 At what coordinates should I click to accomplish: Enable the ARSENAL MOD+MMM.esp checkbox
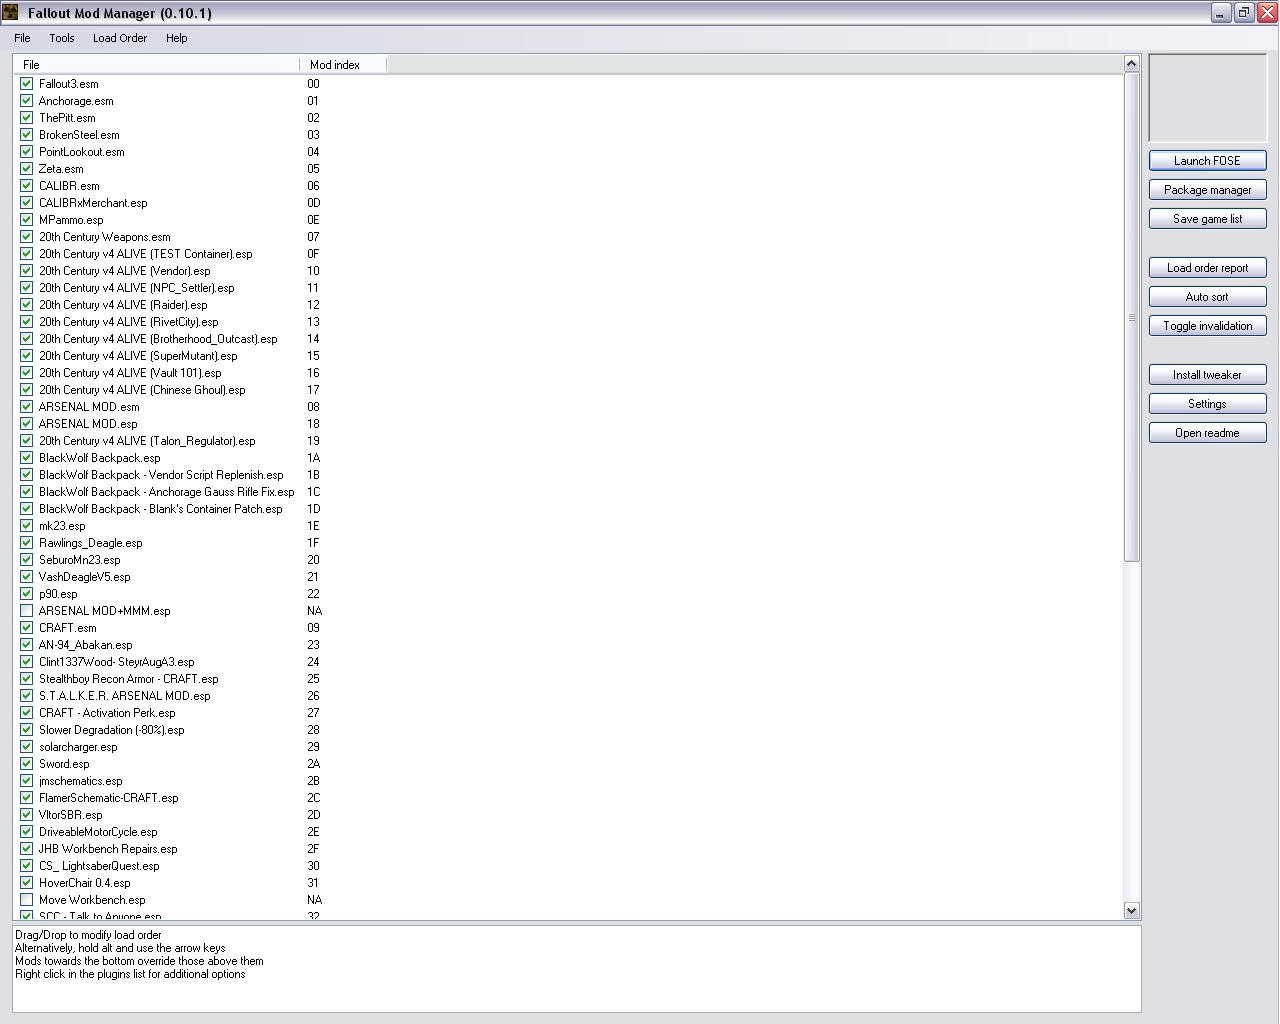[27, 611]
